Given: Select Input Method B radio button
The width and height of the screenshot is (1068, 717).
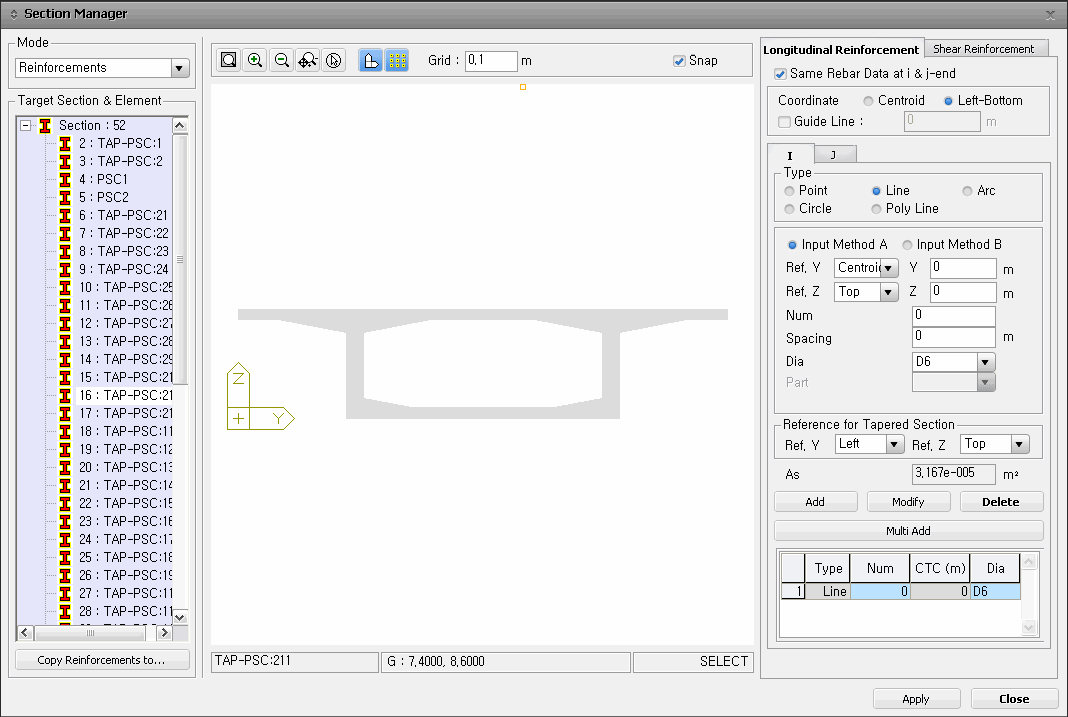Looking at the screenshot, I should coord(907,244).
